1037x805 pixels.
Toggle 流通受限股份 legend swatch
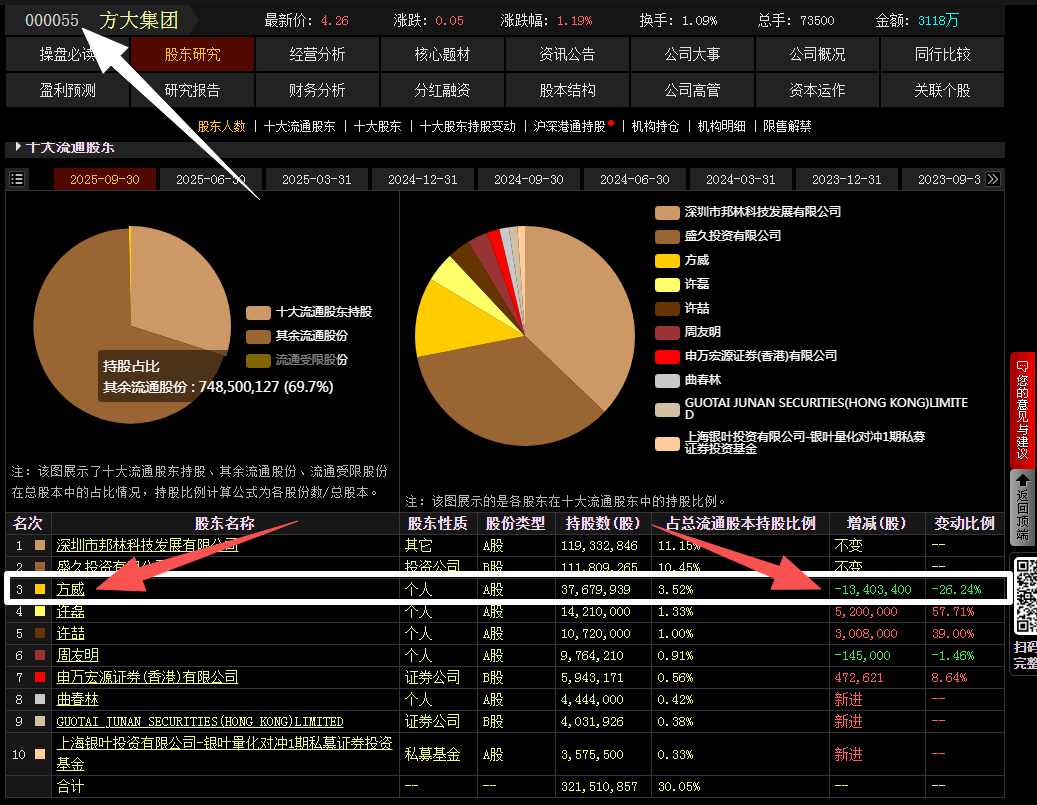pos(258,360)
